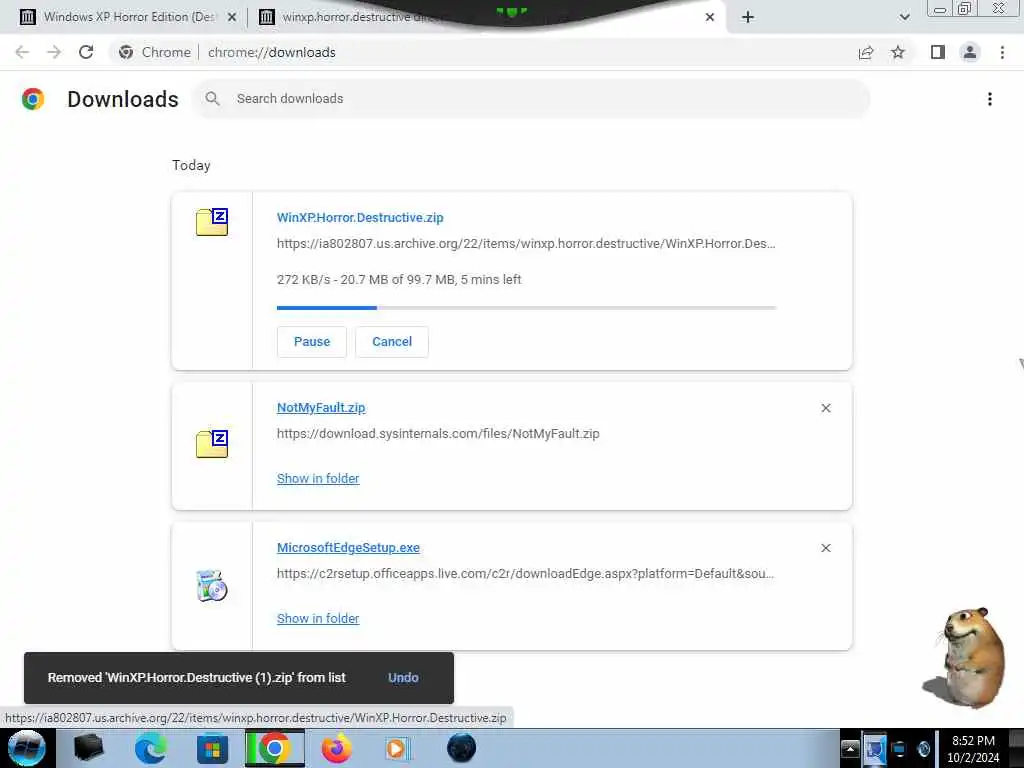Screen dimensions: 1024x768
Task: Show NotMyFault.zip in folder
Action: pyautogui.click(x=318, y=479)
